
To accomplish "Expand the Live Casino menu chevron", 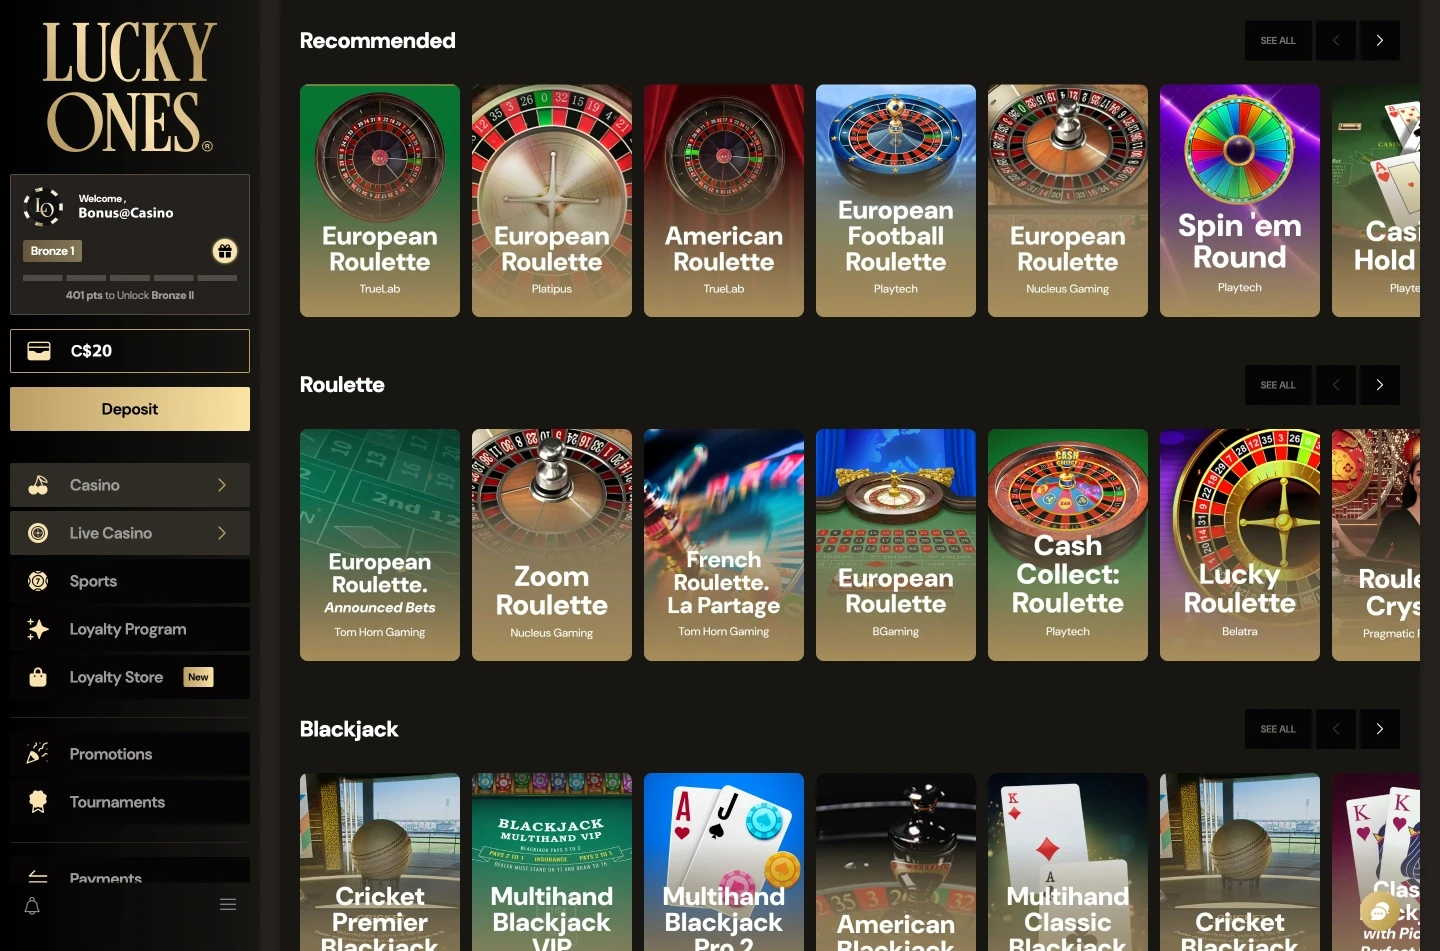I will (x=222, y=533).
